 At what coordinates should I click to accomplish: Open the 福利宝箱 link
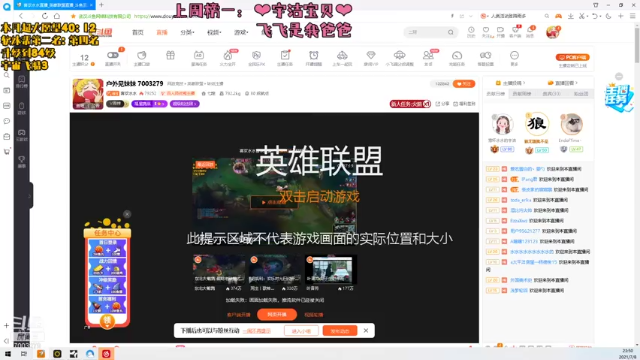click(x=464, y=104)
